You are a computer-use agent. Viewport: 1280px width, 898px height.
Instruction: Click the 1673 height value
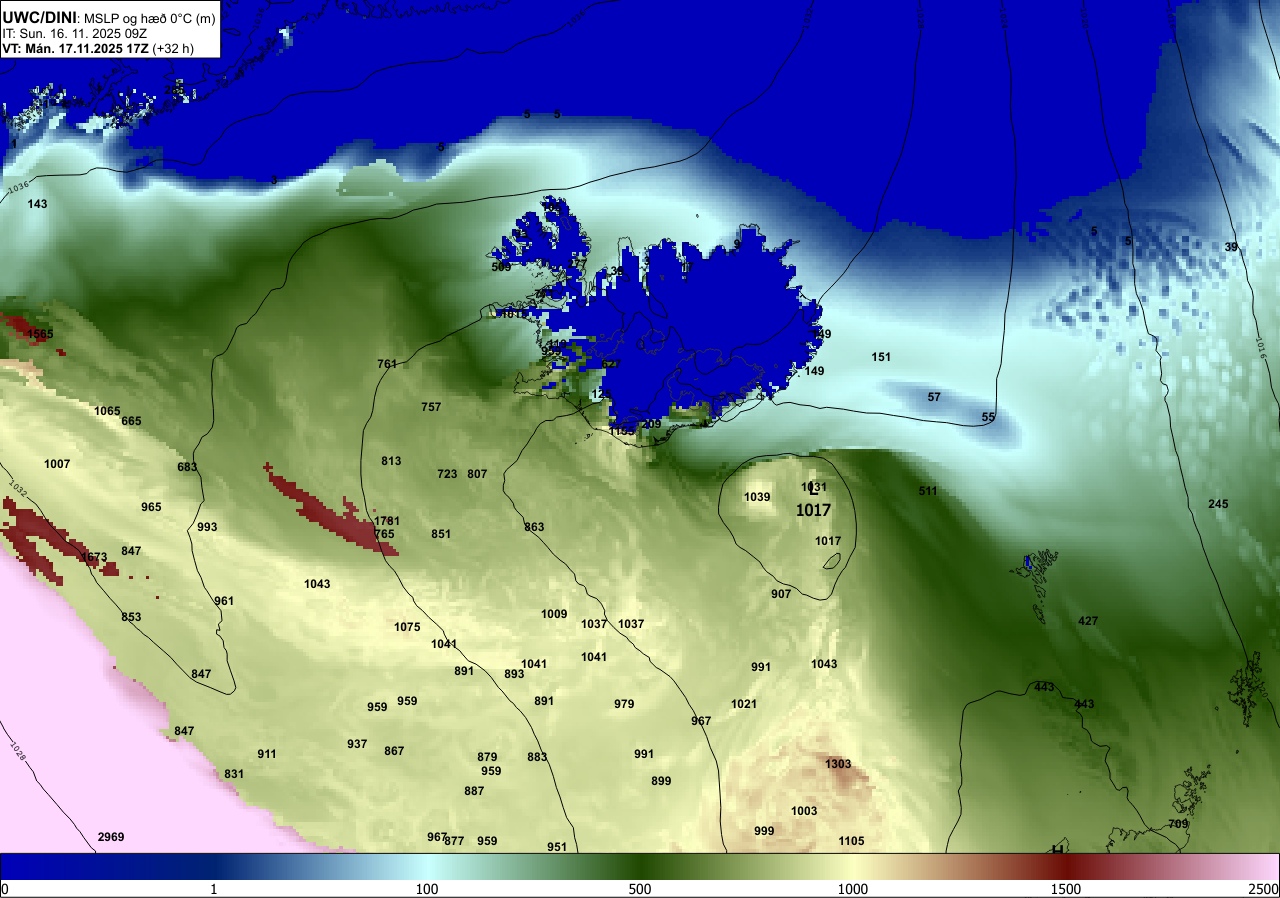click(93, 558)
